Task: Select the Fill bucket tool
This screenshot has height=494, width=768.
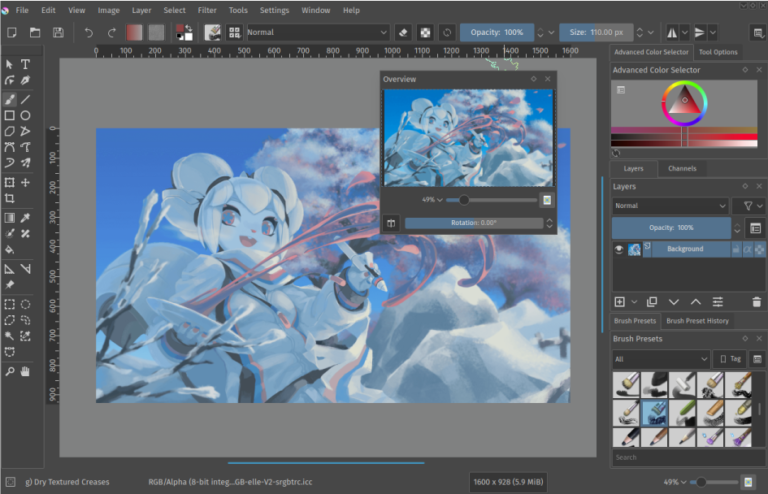Action: 9,250
